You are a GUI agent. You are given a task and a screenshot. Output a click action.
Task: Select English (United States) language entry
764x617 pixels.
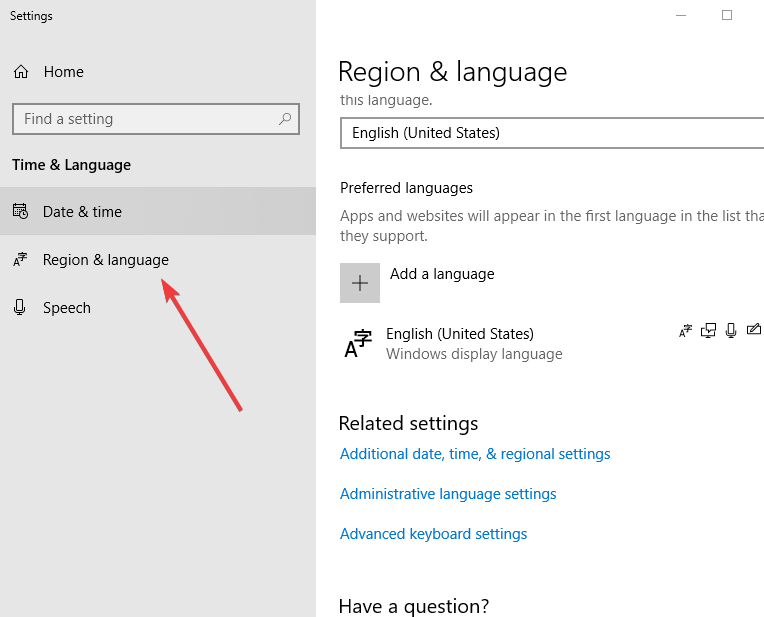(x=460, y=334)
